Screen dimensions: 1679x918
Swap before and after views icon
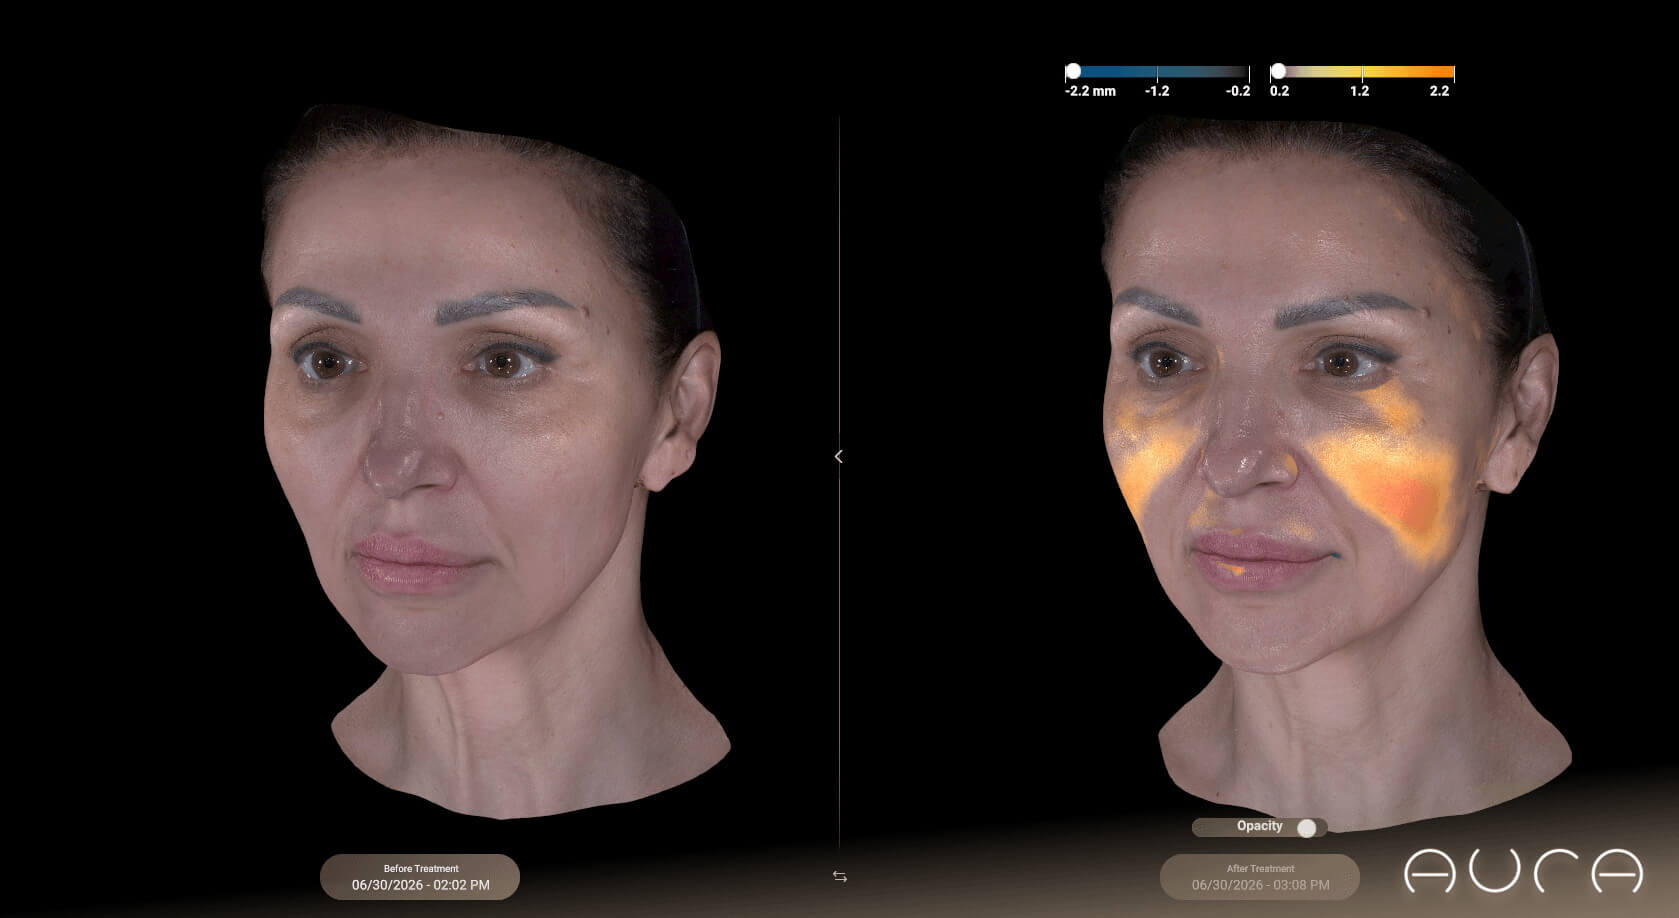[x=839, y=876]
